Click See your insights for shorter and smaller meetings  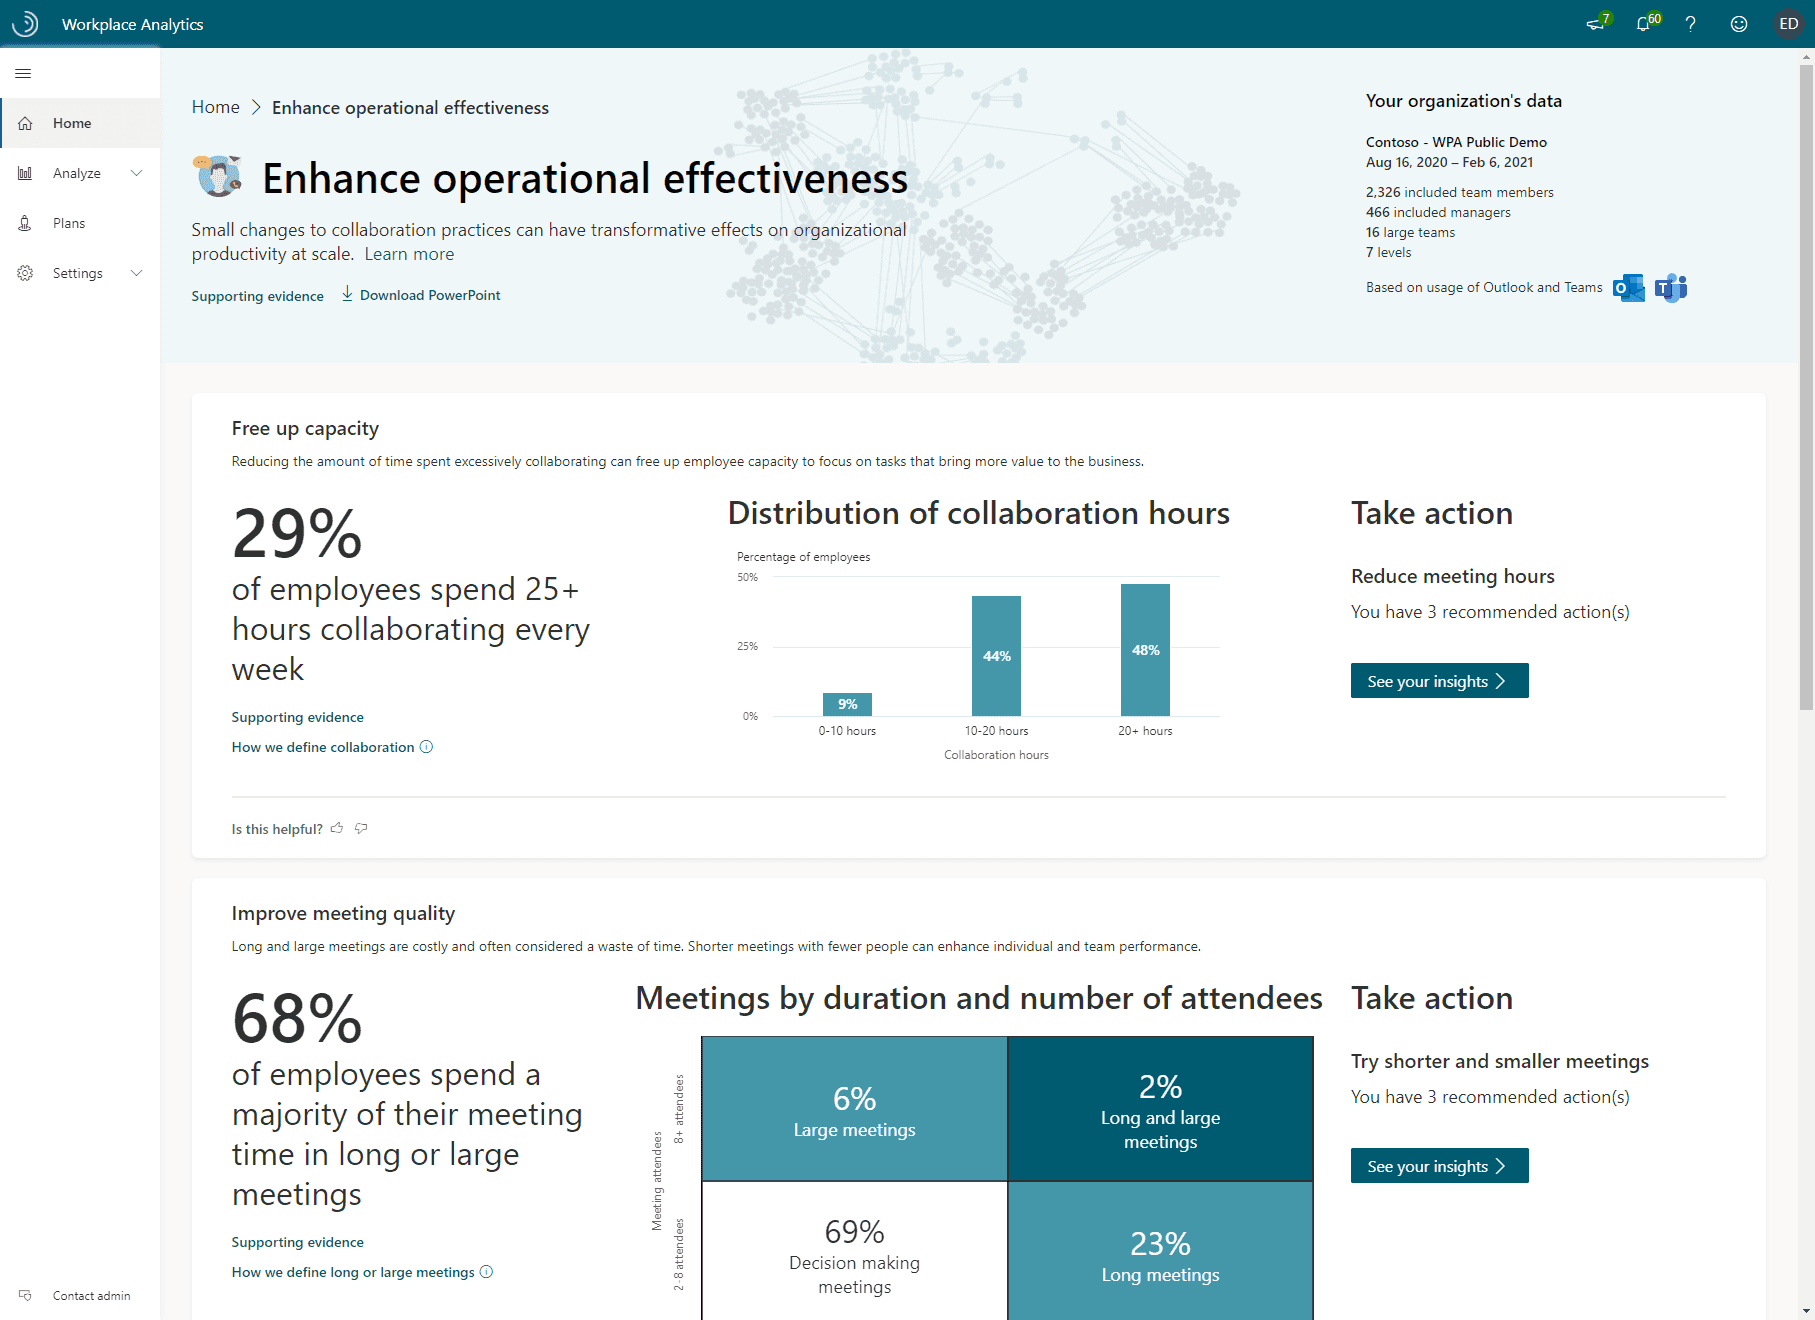point(1439,1166)
